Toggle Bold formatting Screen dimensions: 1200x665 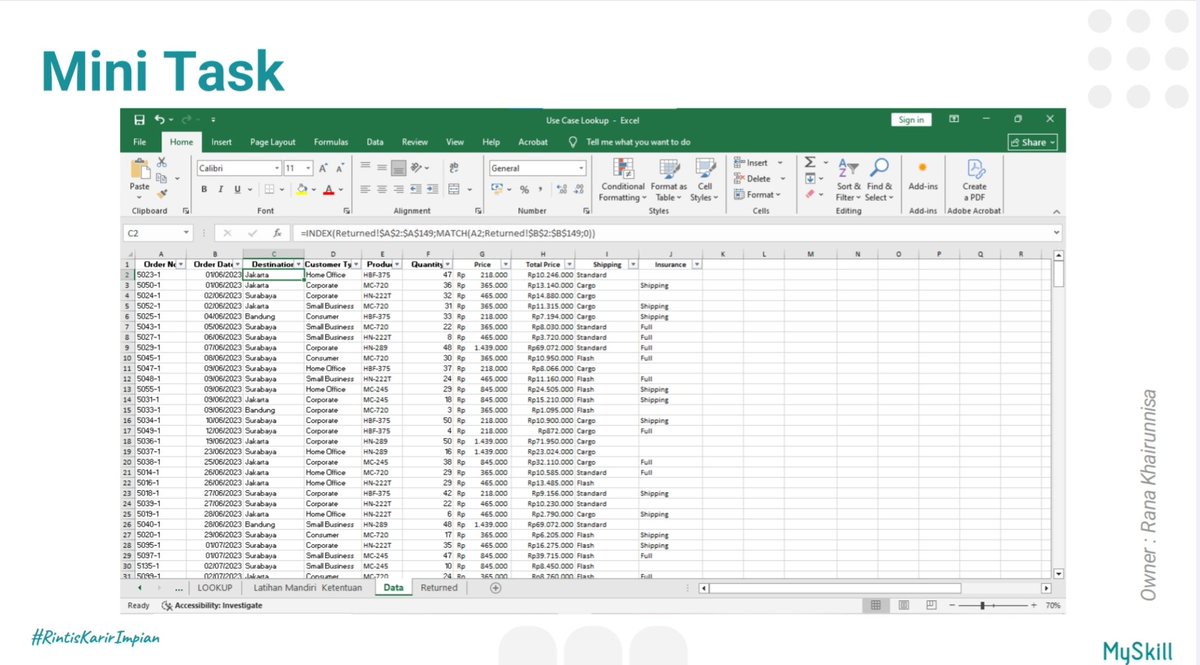204,189
